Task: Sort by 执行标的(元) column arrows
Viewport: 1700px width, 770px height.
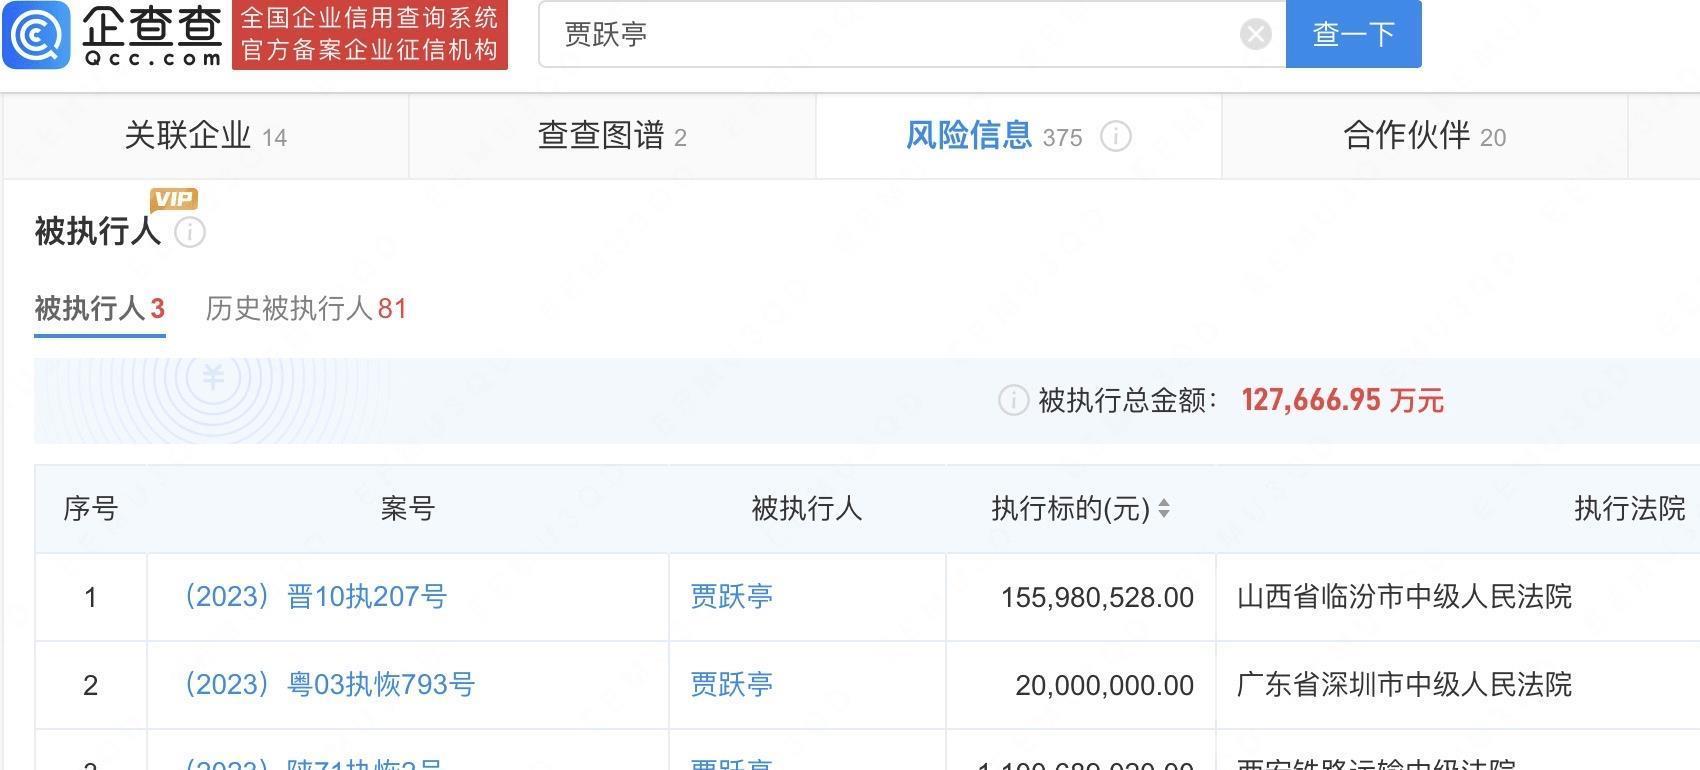Action: (1163, 509)
